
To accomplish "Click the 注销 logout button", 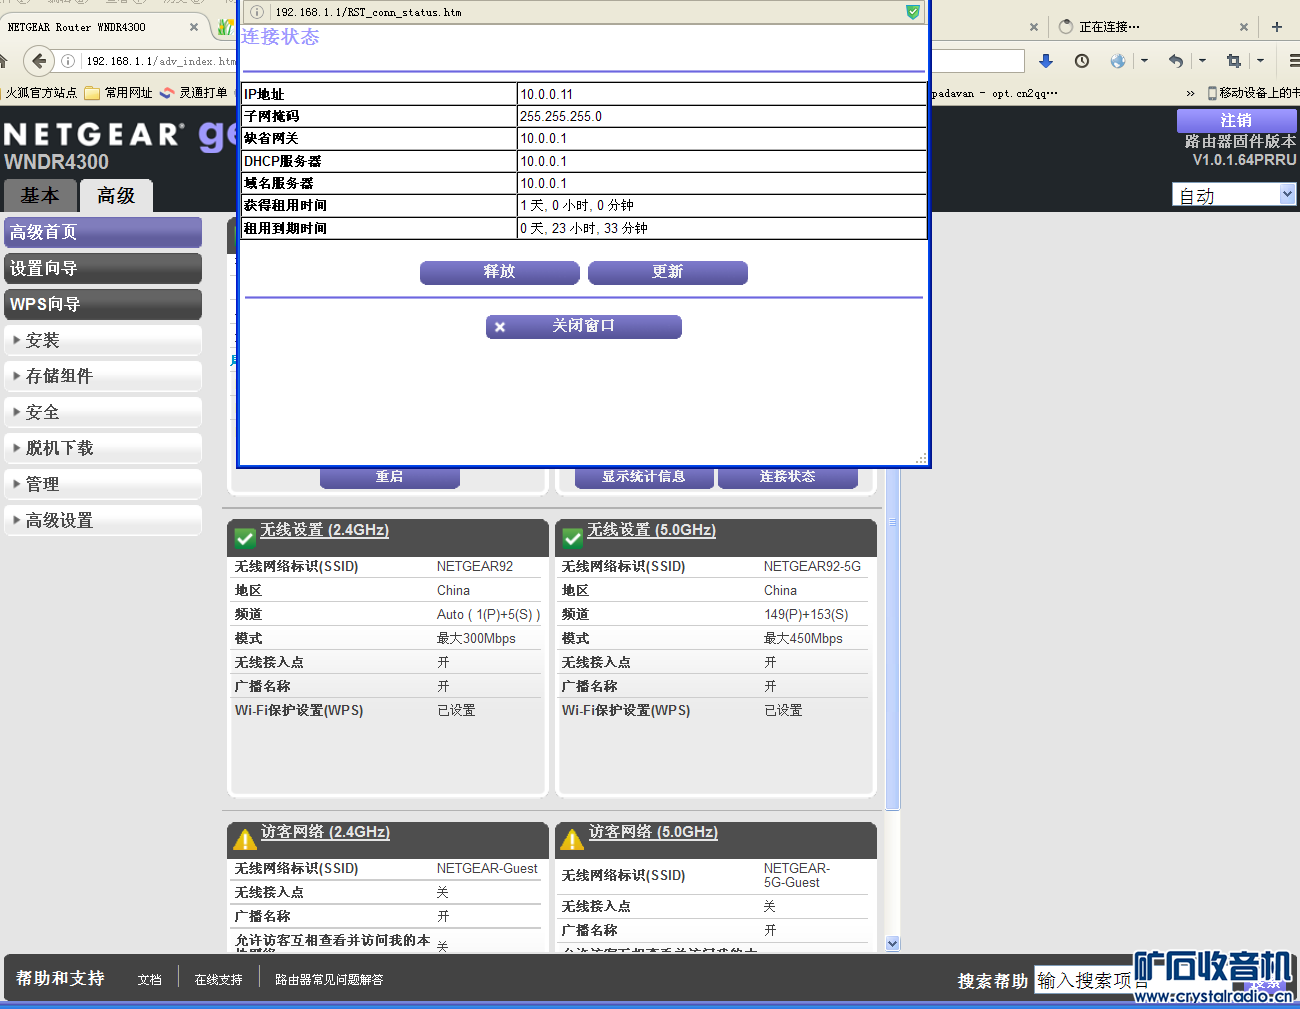I will tap(1236, 120).
